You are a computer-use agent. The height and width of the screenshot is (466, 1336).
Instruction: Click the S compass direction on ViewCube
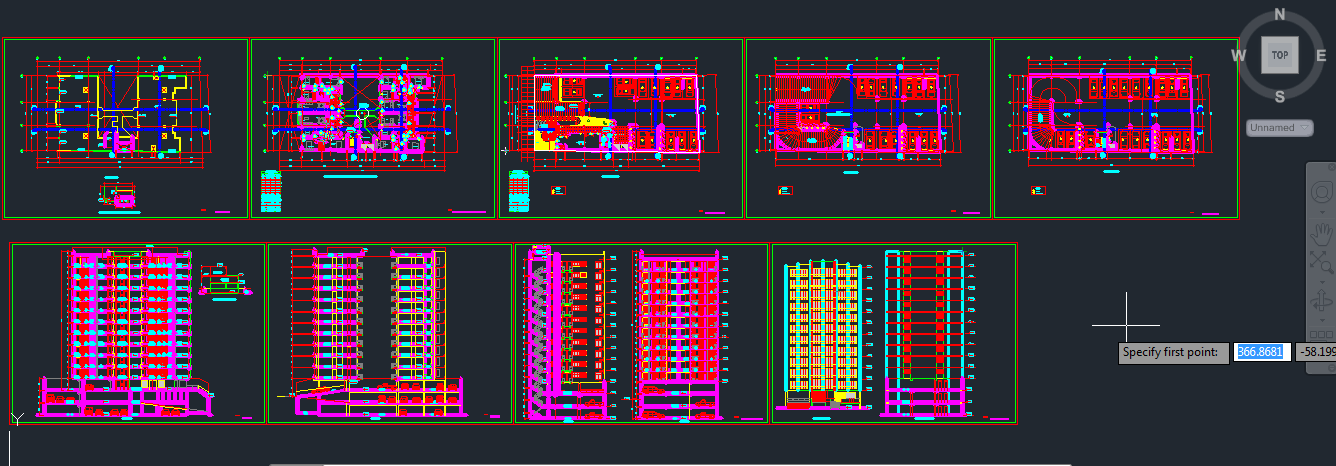click(x=1279, y=96)
